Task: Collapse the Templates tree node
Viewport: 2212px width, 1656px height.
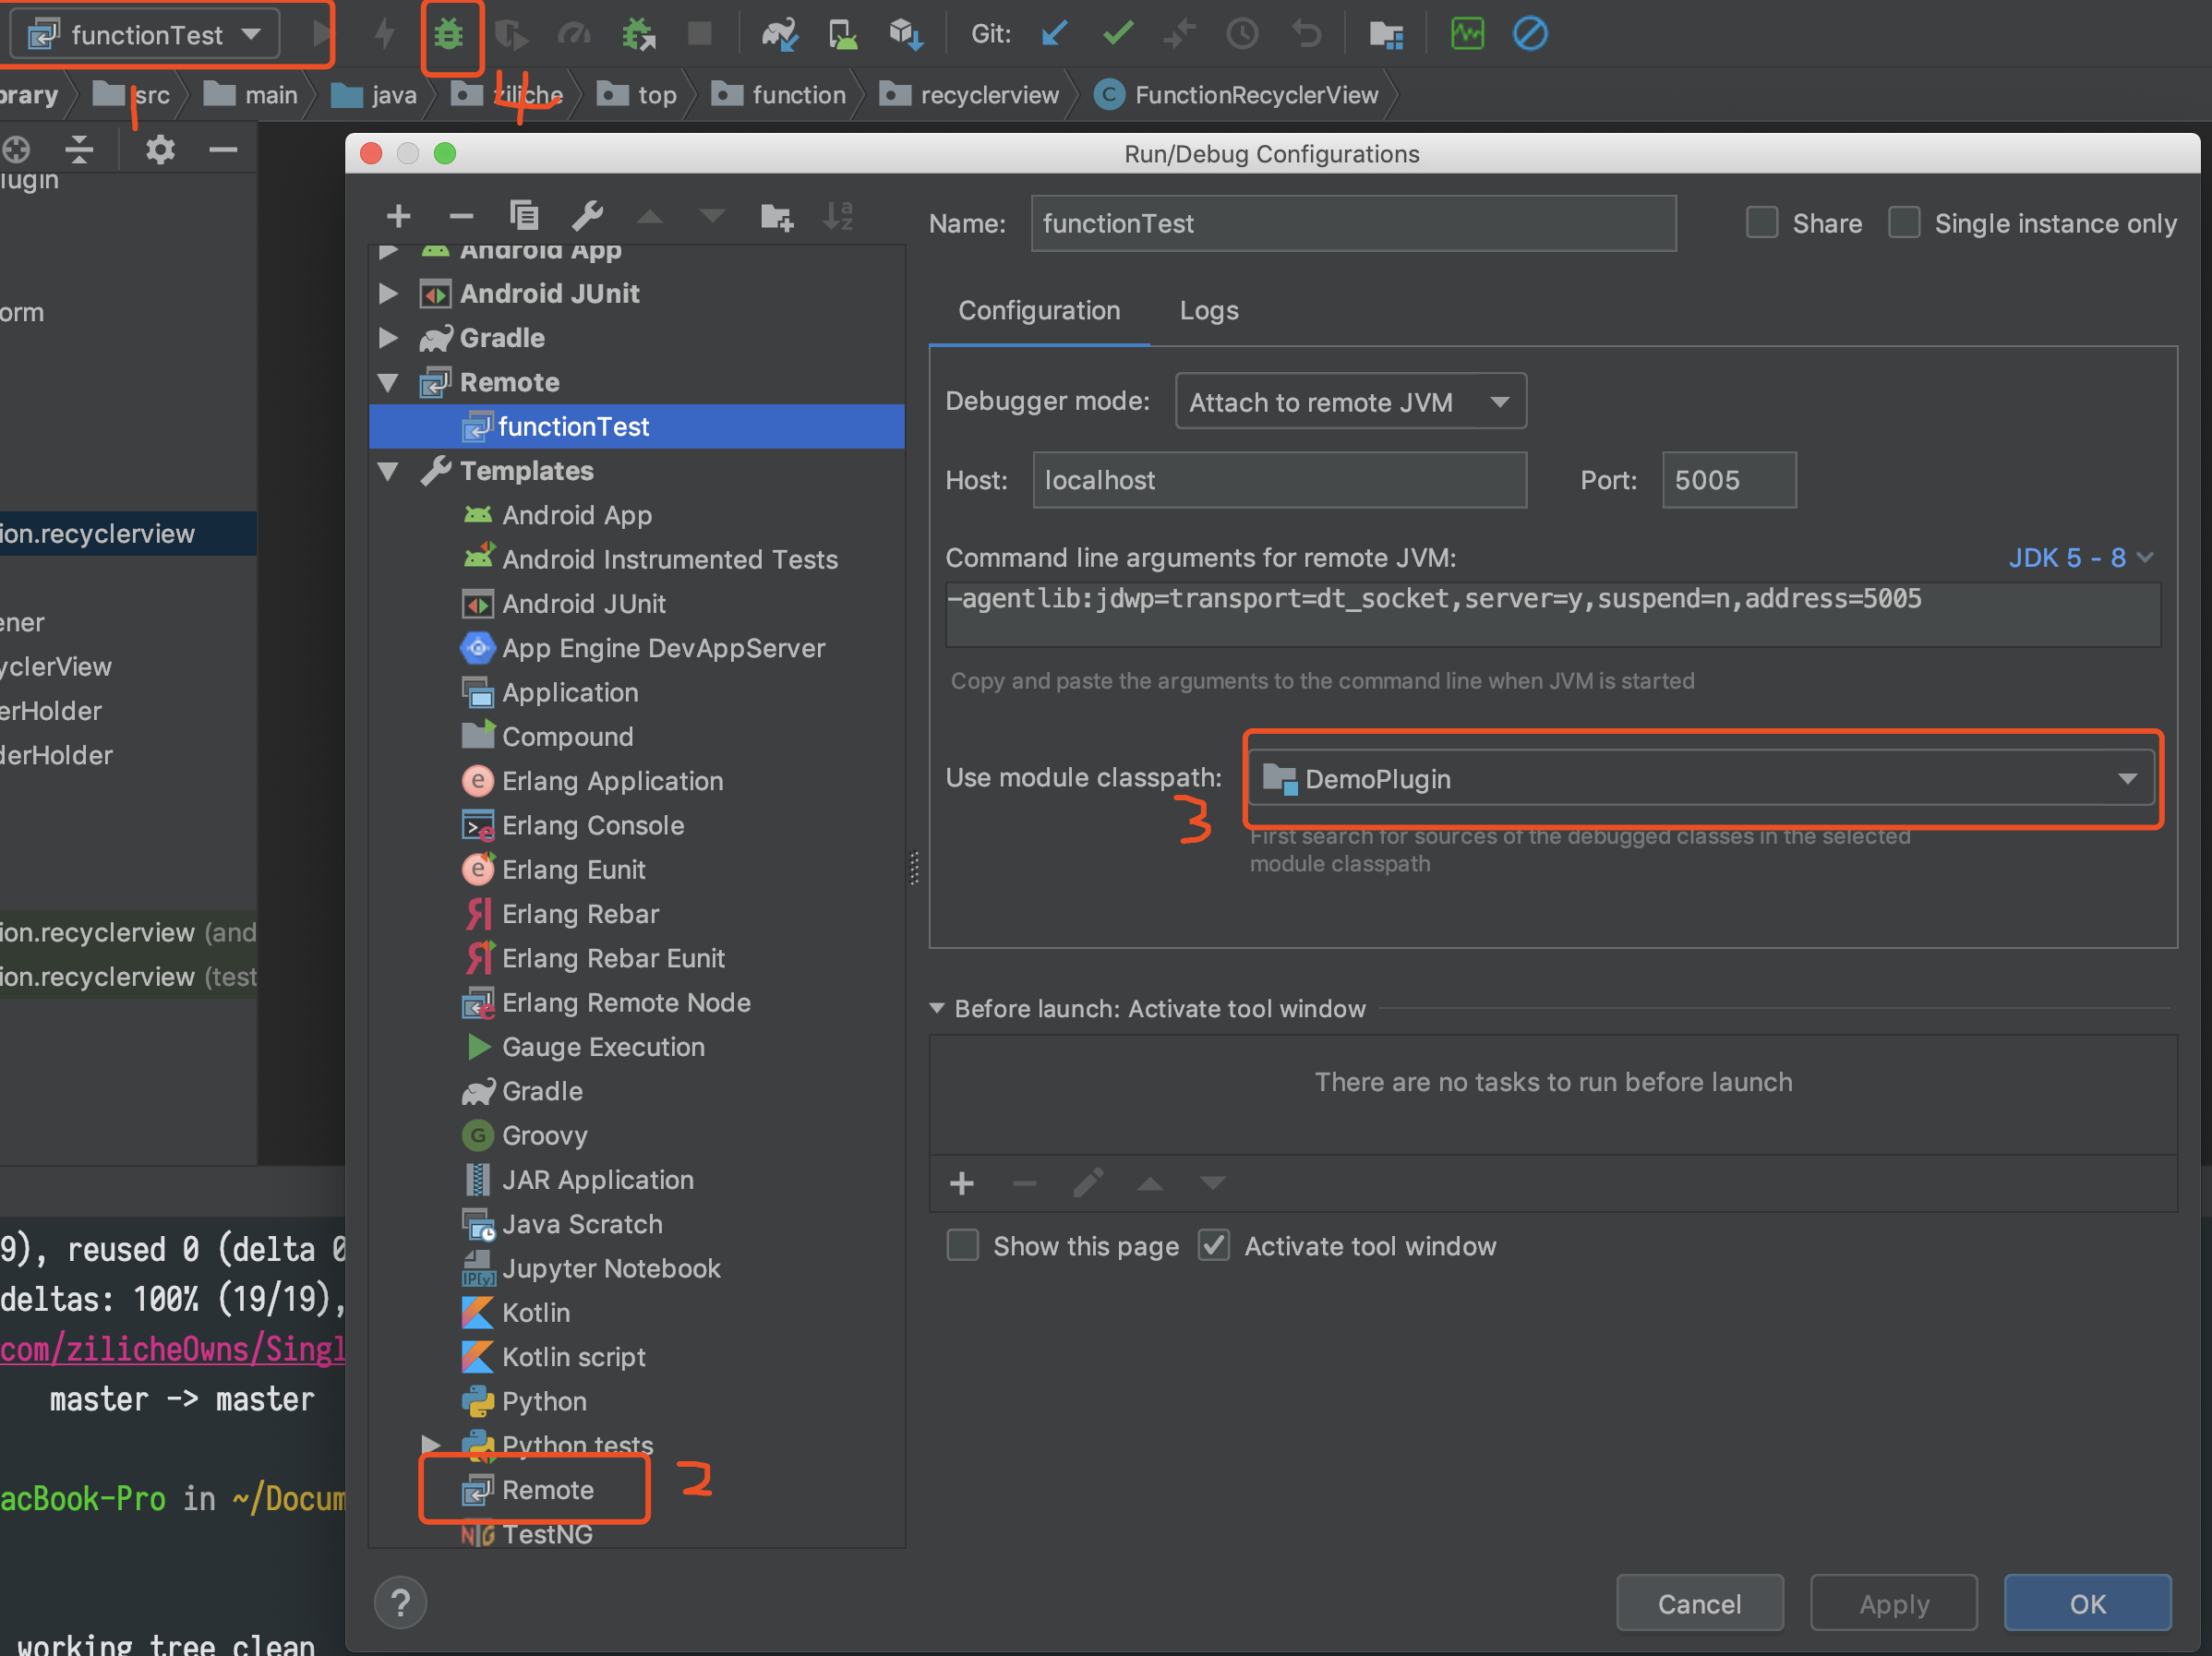Action: pos(389,471)
